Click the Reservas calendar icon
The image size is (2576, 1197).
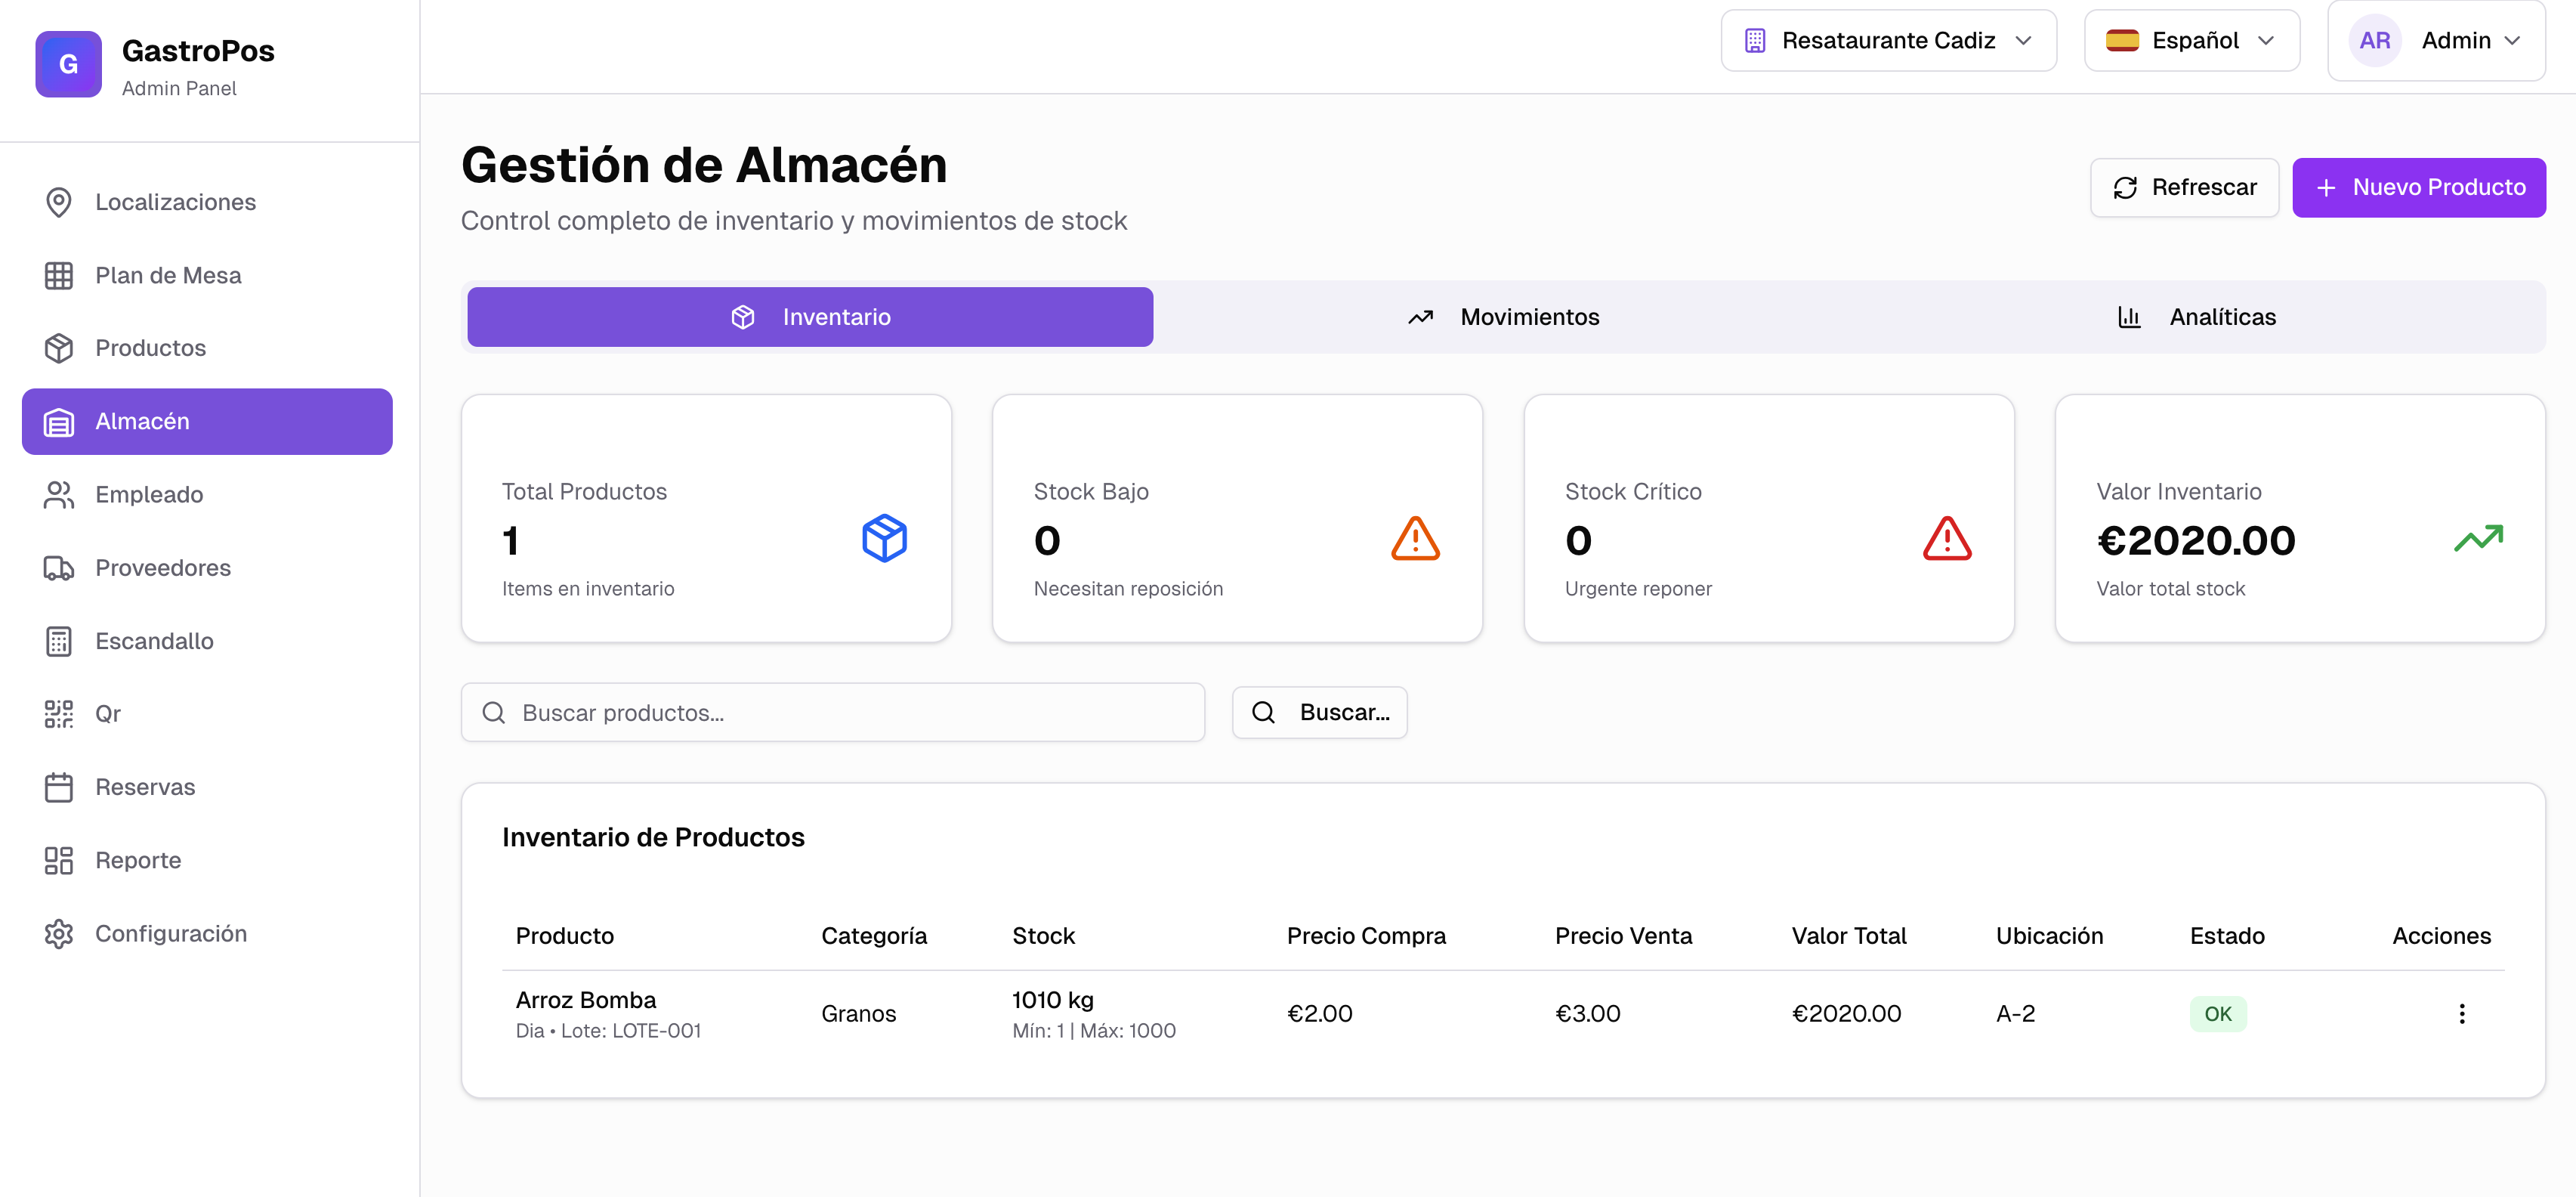[x=58, y=787]
